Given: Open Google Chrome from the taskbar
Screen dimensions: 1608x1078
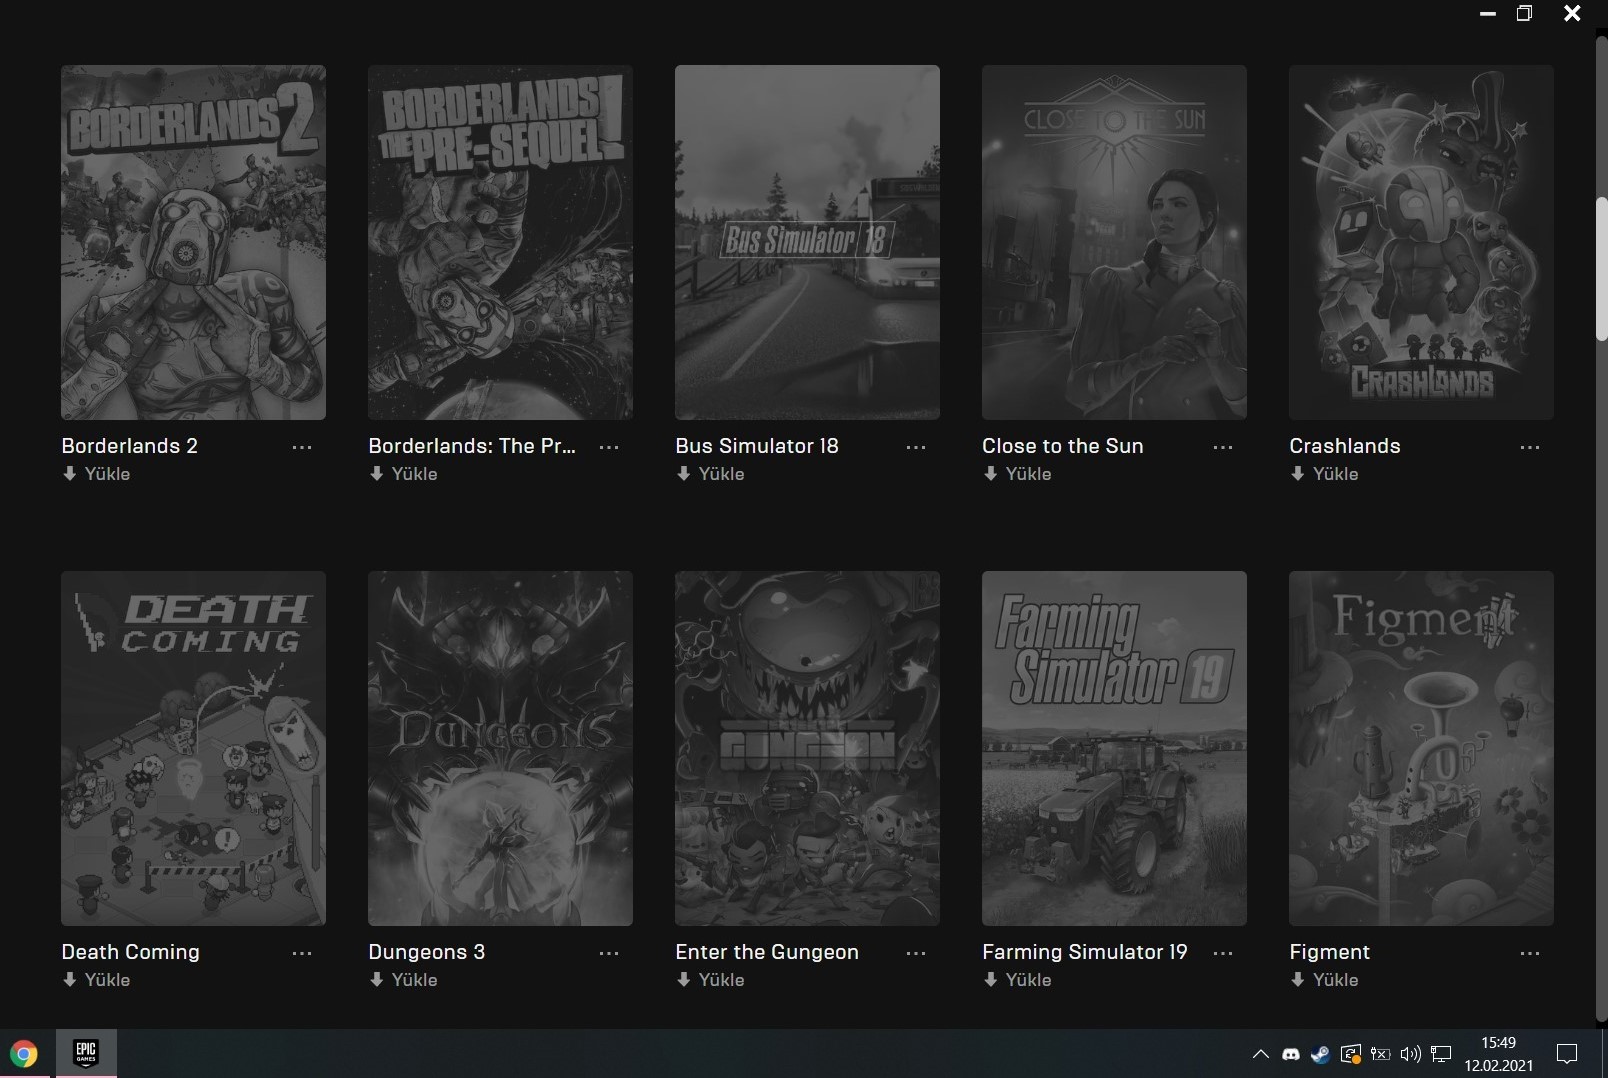Looking at the screenshot, I should 24,1054.
